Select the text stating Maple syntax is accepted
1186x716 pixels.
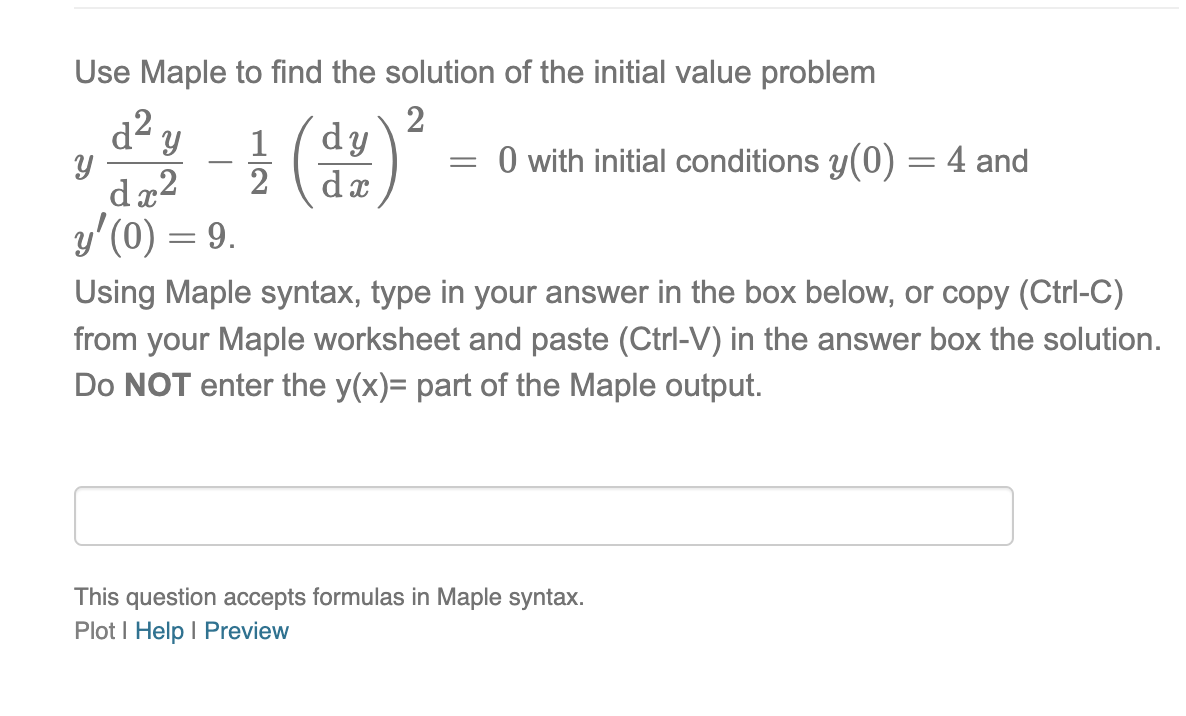coord(330,596)
